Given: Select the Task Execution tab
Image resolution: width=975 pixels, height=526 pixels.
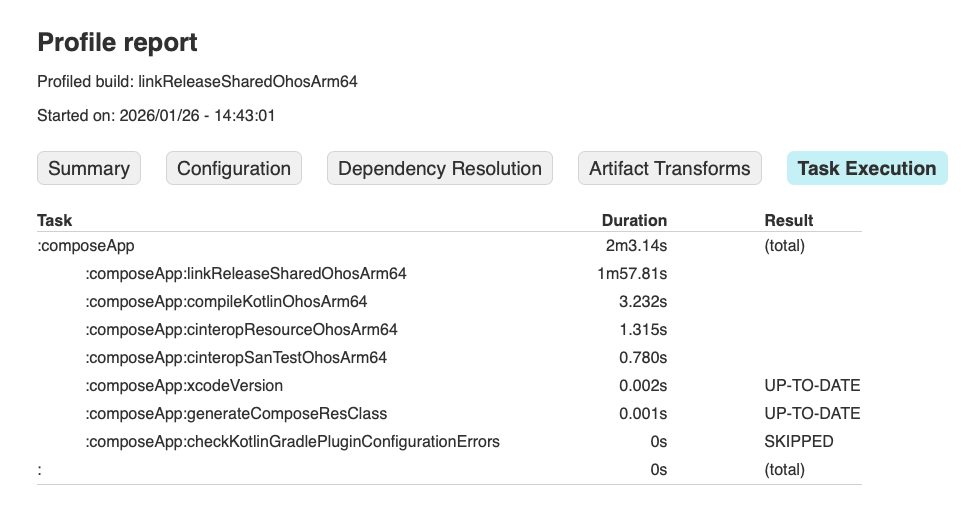Looking at the screenshot, I should (x=867, y=169).
